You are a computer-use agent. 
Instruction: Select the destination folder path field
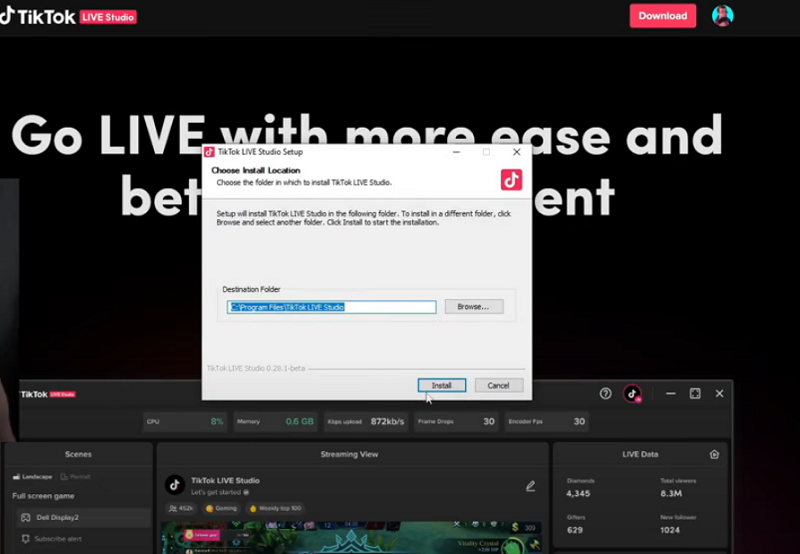332,307
